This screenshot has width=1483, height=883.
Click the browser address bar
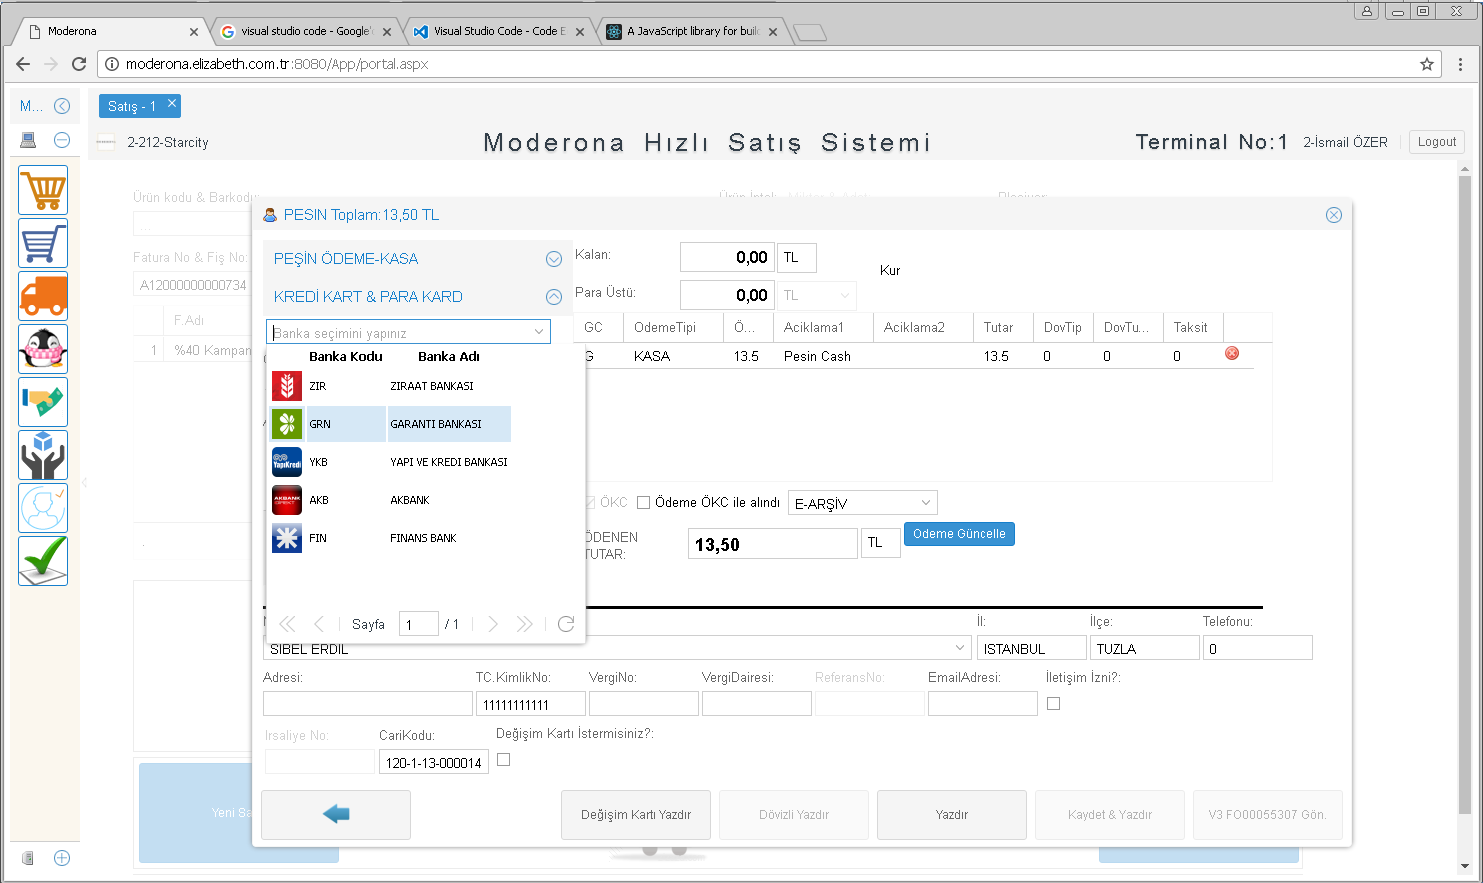[x=770, y=64]
